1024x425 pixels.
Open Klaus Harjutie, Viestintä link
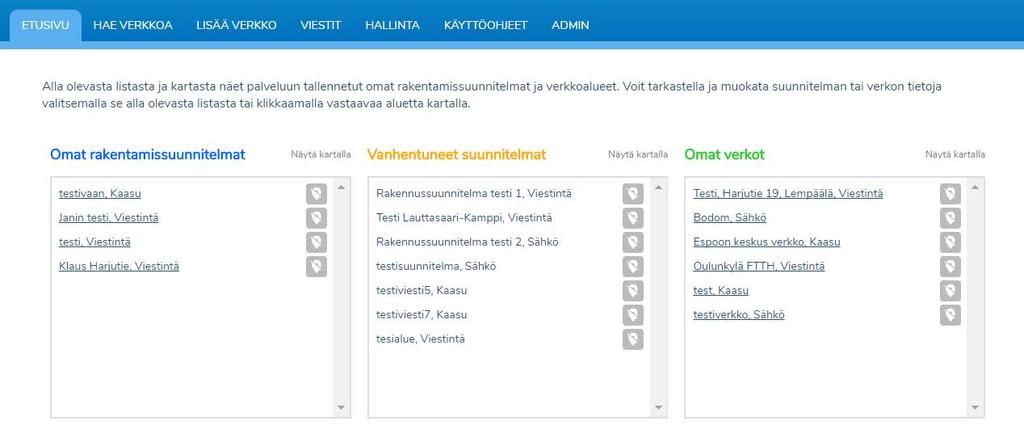pyautogui.click(x=119, y=266)
